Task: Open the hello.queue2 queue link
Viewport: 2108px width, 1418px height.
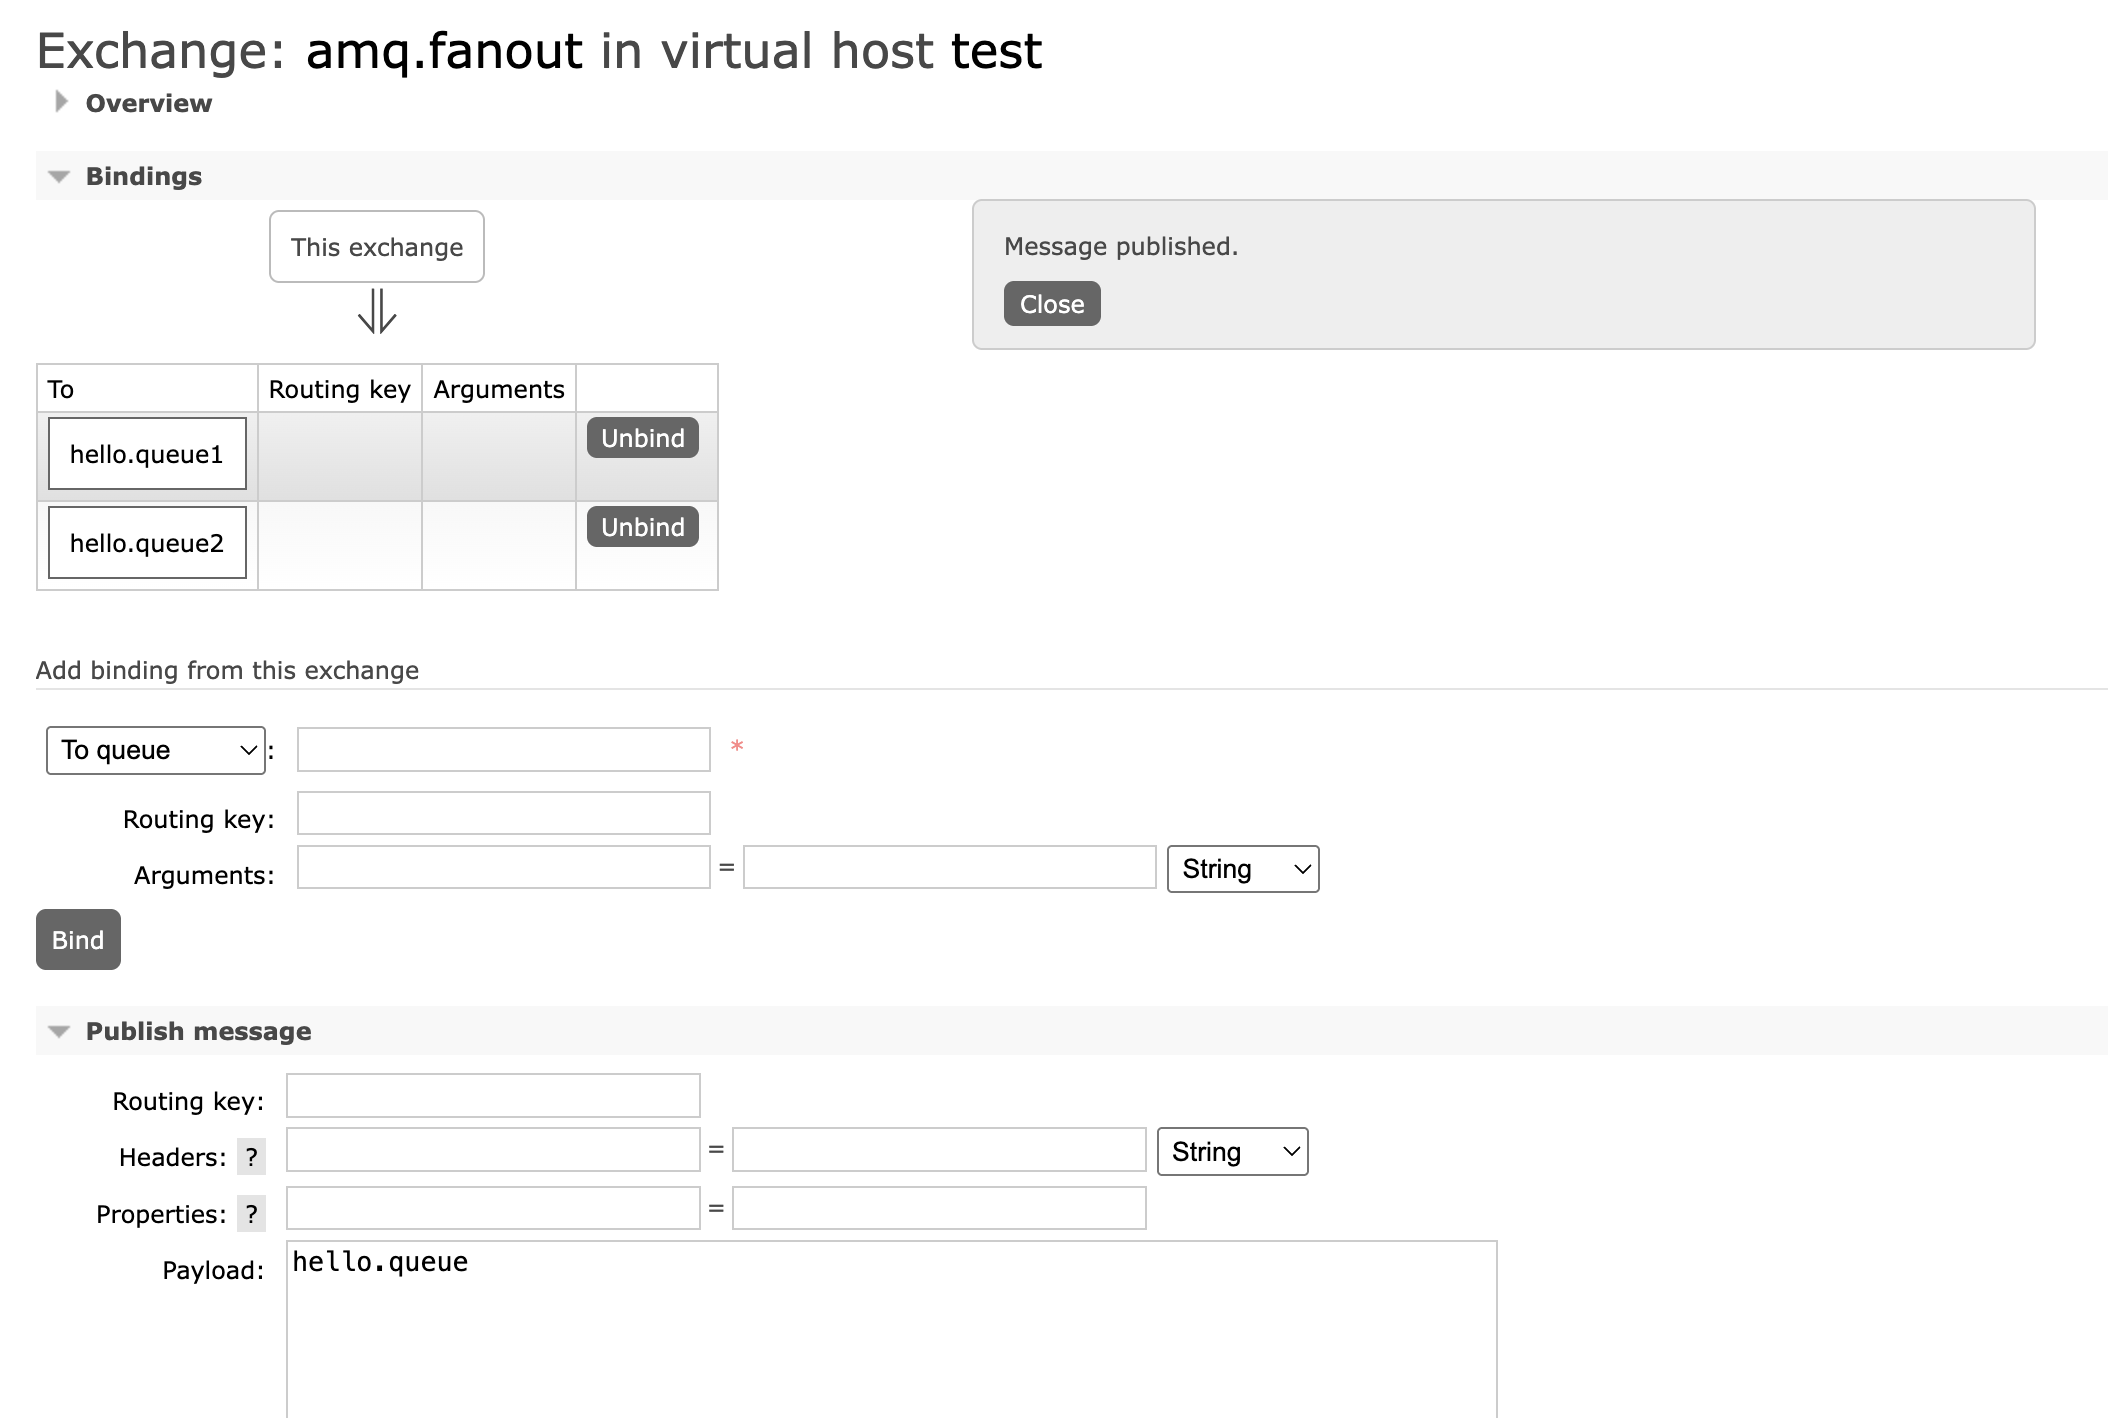Action: (147, 543)
